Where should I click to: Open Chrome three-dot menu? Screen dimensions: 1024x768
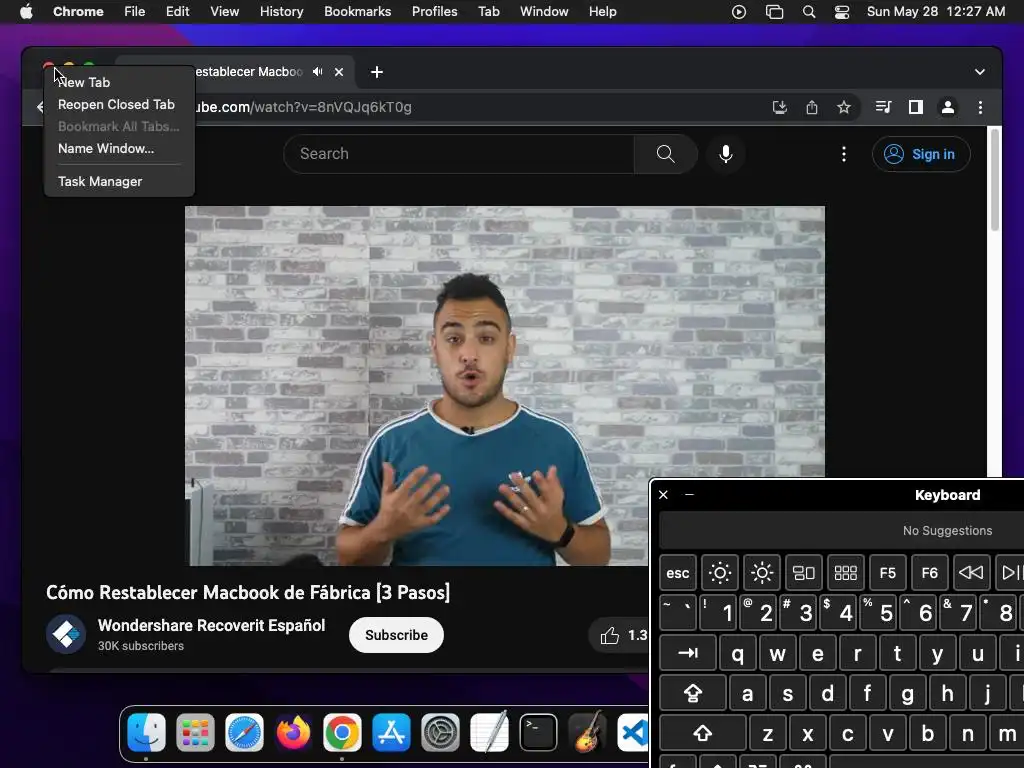pyautogui.click(x=980, y=107)
